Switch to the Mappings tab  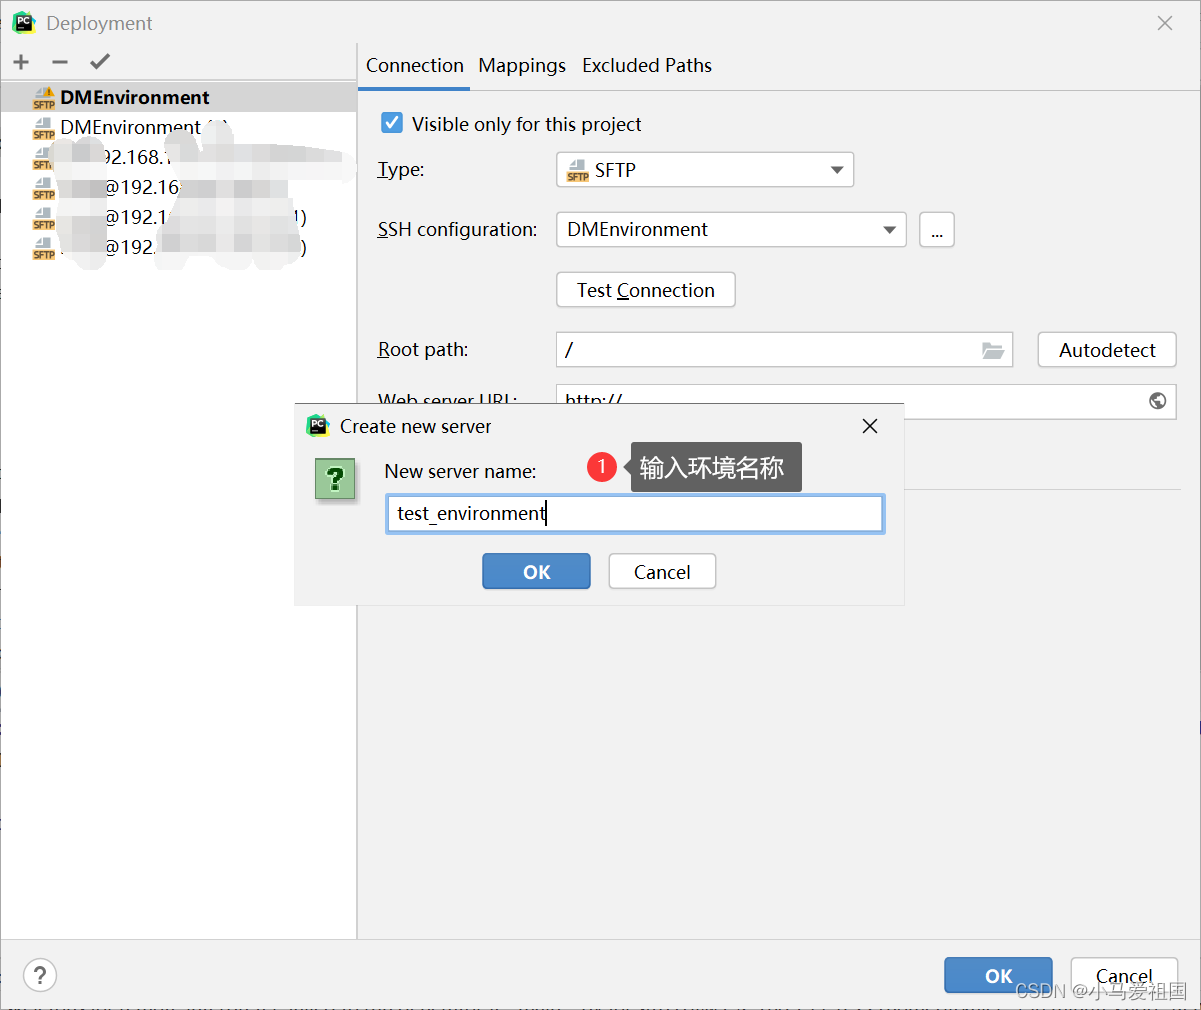522,65
